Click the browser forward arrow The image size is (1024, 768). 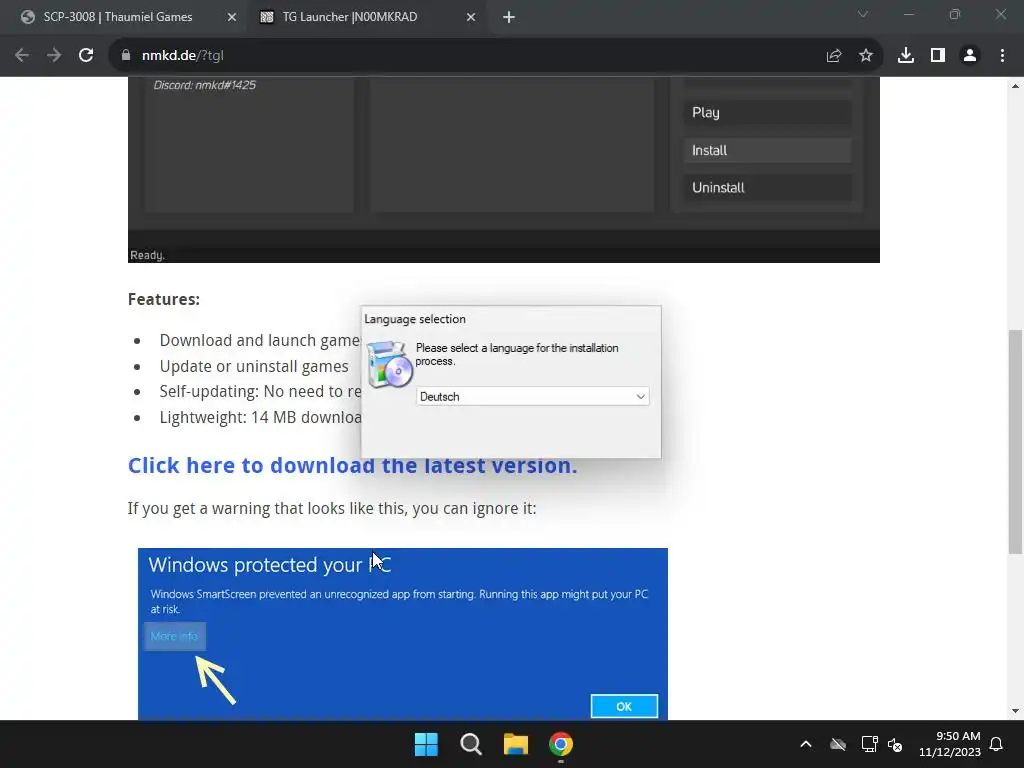pyautogui.click(x=54, y=56)
